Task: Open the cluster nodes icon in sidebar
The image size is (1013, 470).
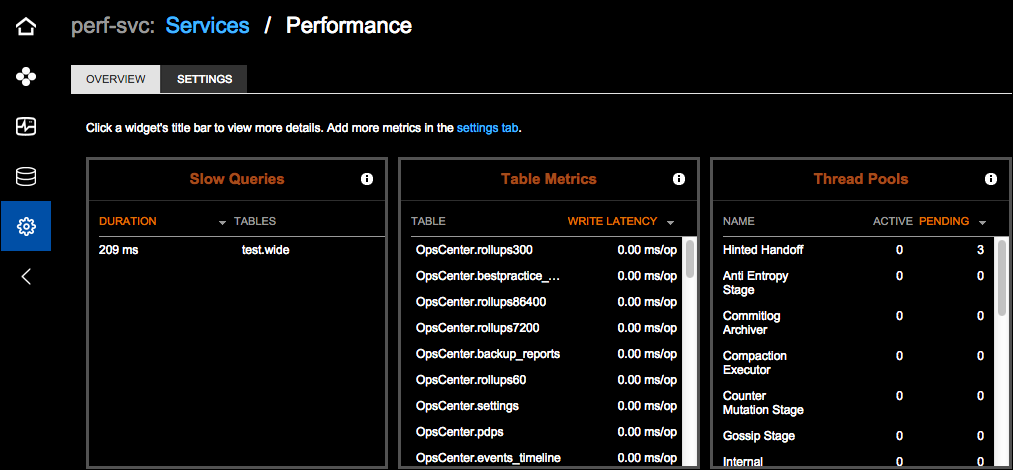Action: pyautogui.click(x=26, y=76)
